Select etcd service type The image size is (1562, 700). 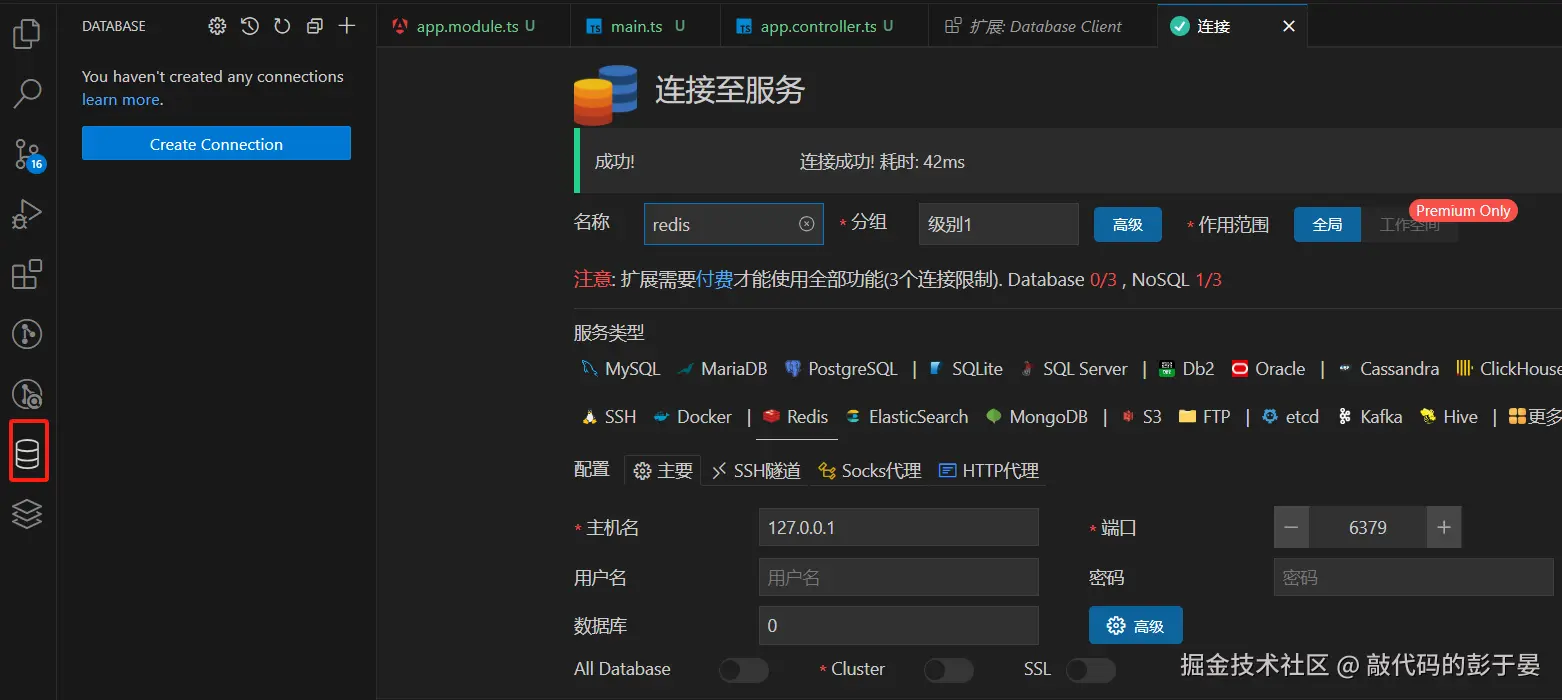coord(1290,417)
